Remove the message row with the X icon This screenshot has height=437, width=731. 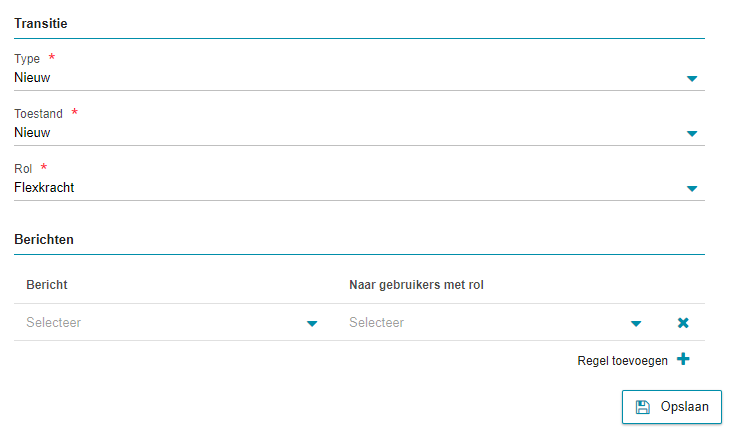[x=683, y=323]
